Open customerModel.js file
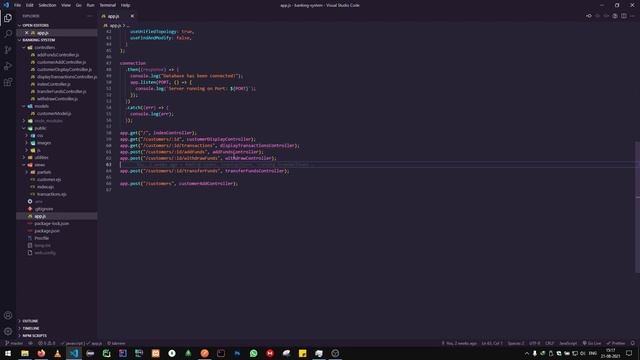The image size is (640, 360). click(x=54, y=113)
